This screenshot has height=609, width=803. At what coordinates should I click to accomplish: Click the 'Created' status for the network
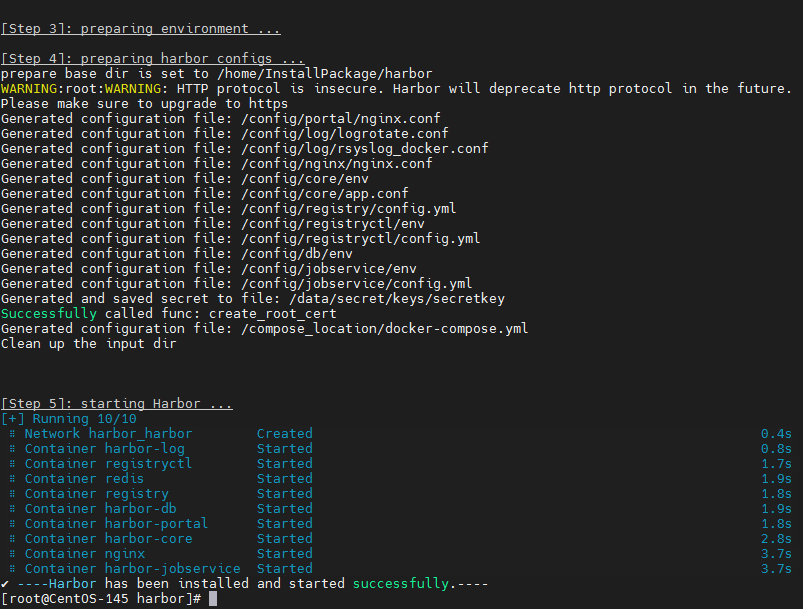tap(285, 433)
